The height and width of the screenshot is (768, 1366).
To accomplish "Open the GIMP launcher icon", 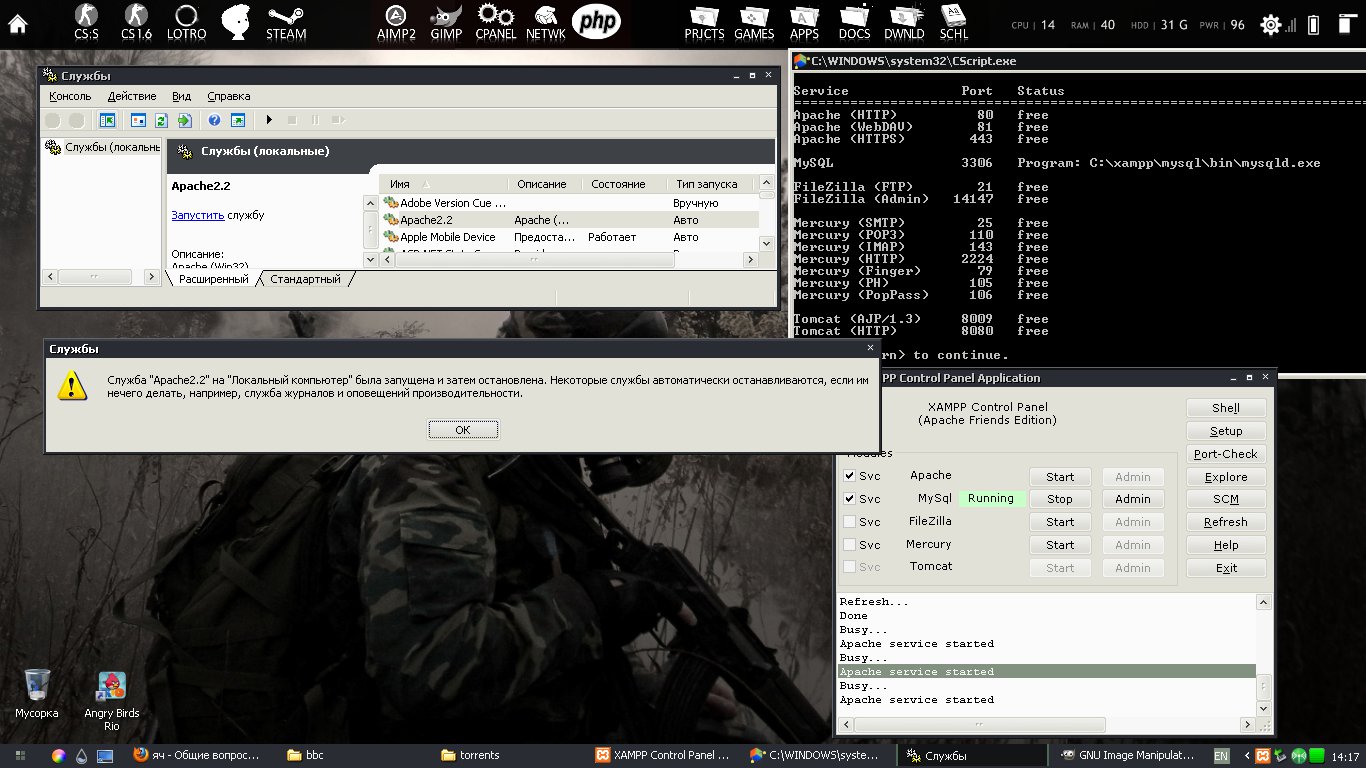I will click(x=445, y=20).
